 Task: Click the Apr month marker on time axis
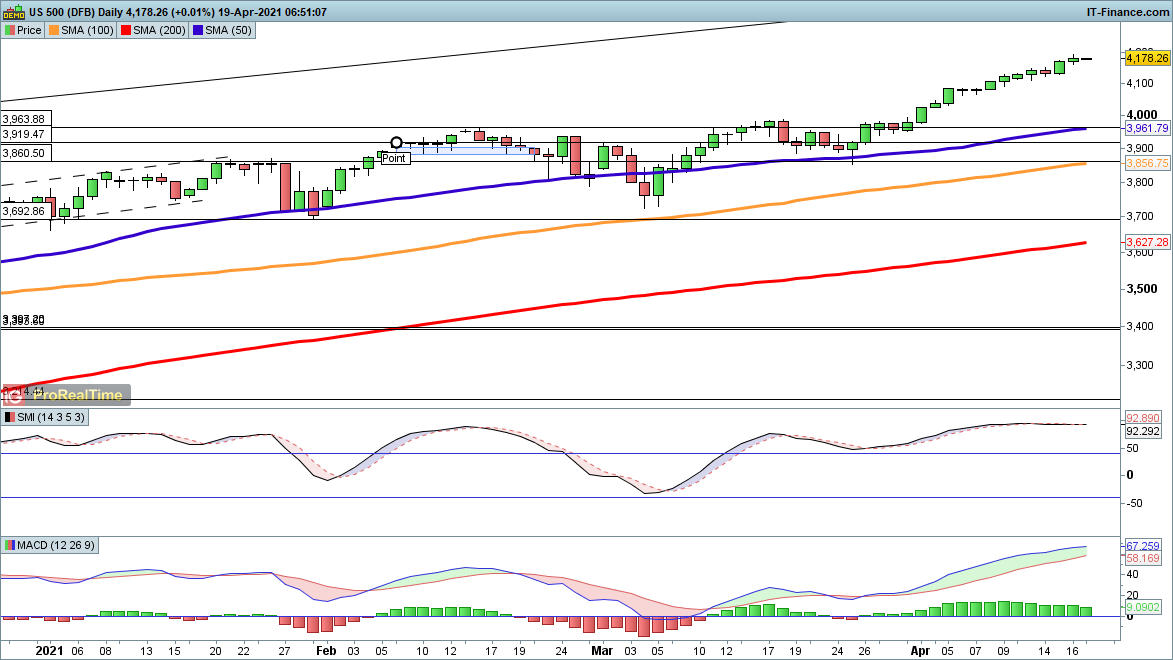pyautogui.click(x=919, y=649)
